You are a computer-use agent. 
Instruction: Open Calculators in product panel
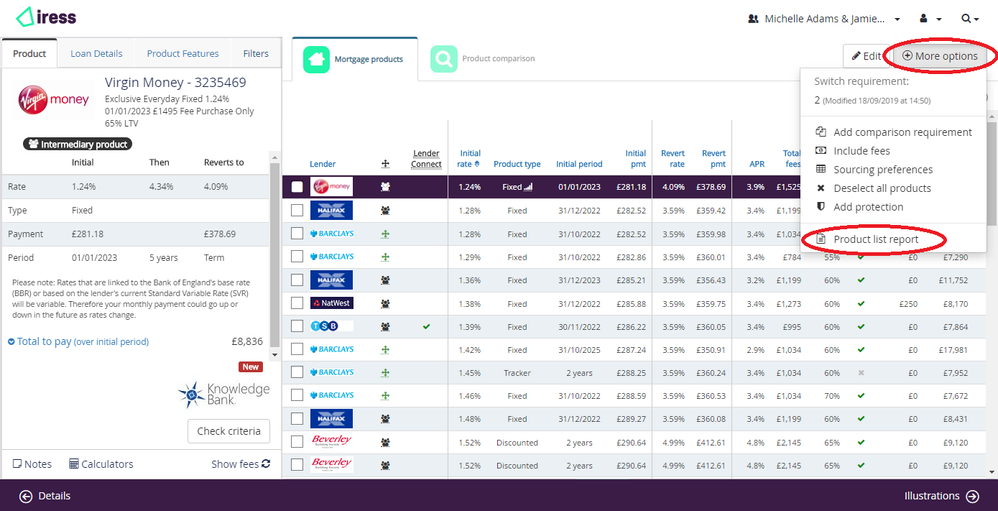tap(101, 464)
